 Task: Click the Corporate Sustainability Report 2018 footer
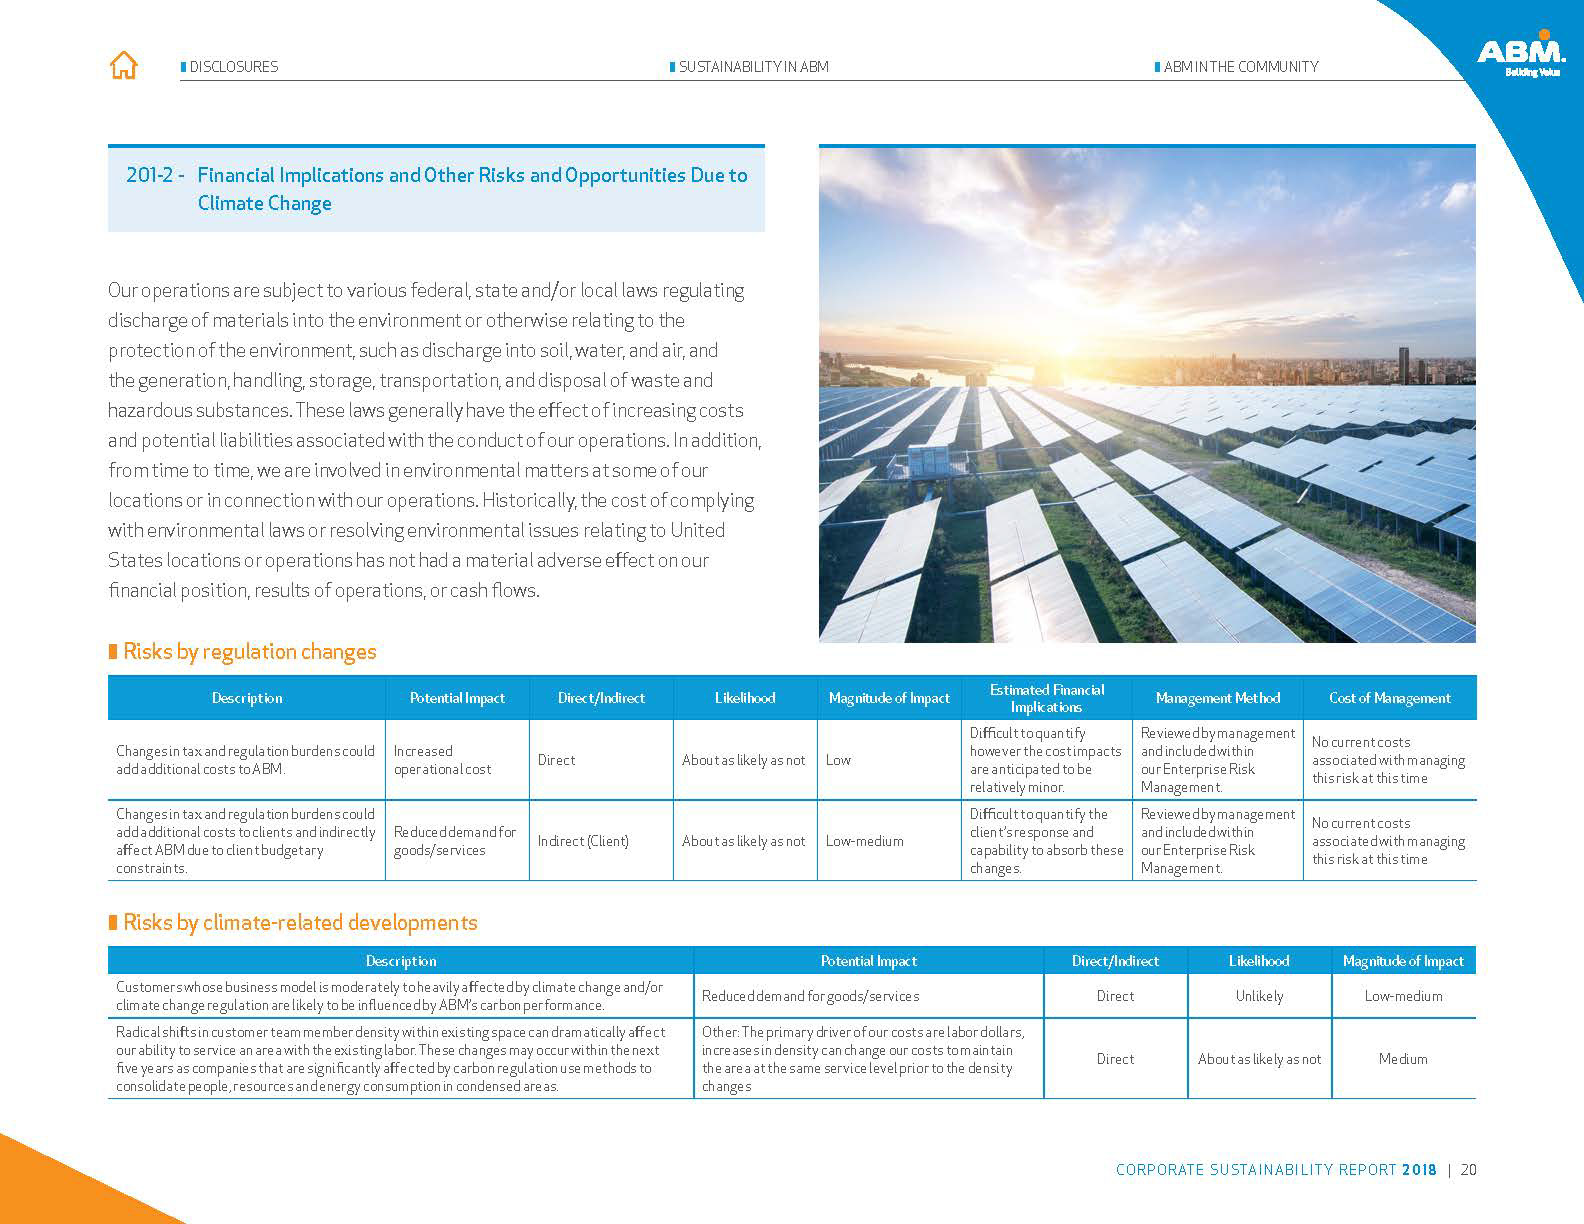coord(1276,1169)
